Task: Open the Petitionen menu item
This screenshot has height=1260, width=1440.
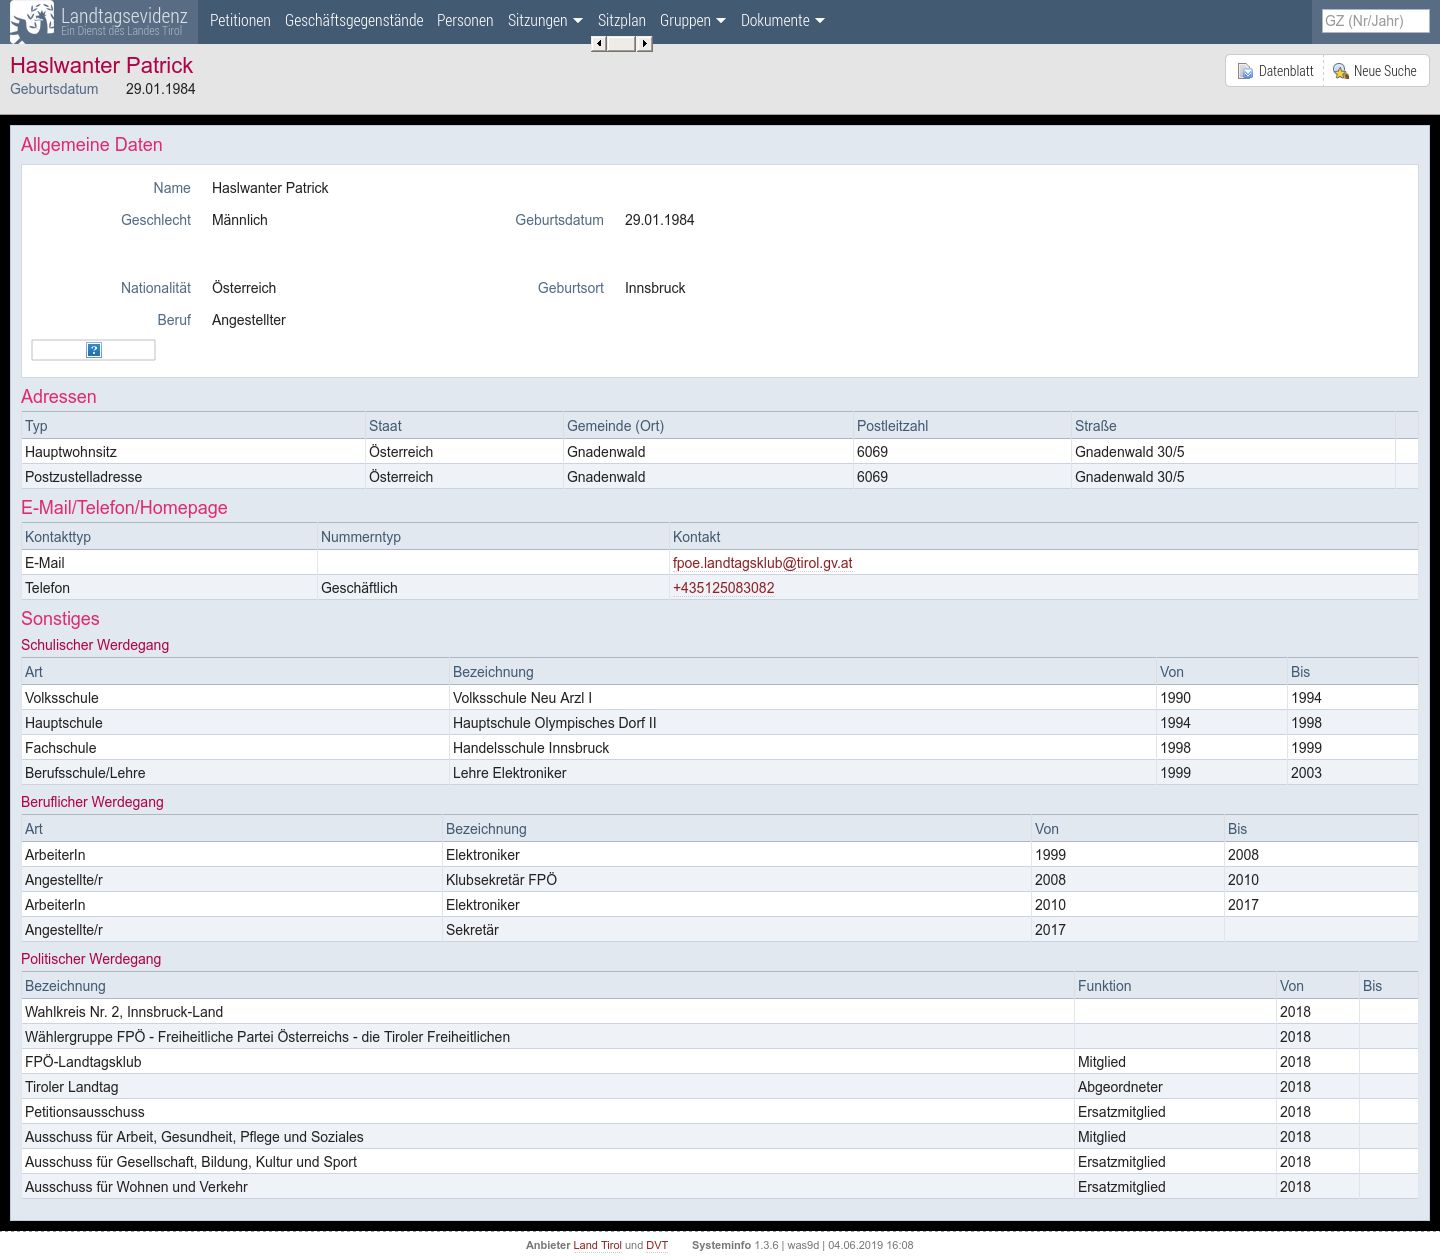Action: [x=240, y=21]
